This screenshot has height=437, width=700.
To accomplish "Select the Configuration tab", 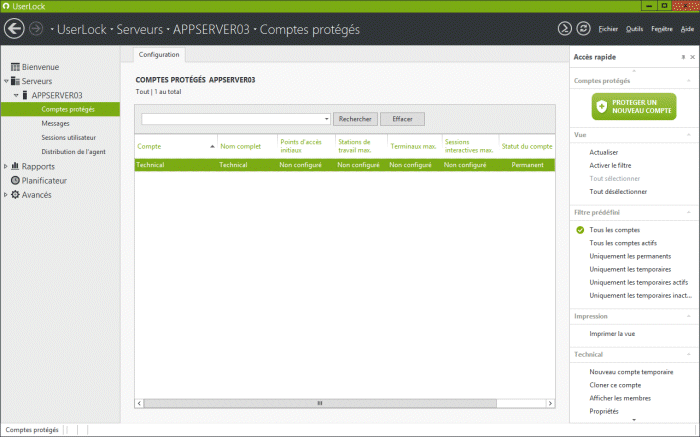I will (x=159, y=54).
